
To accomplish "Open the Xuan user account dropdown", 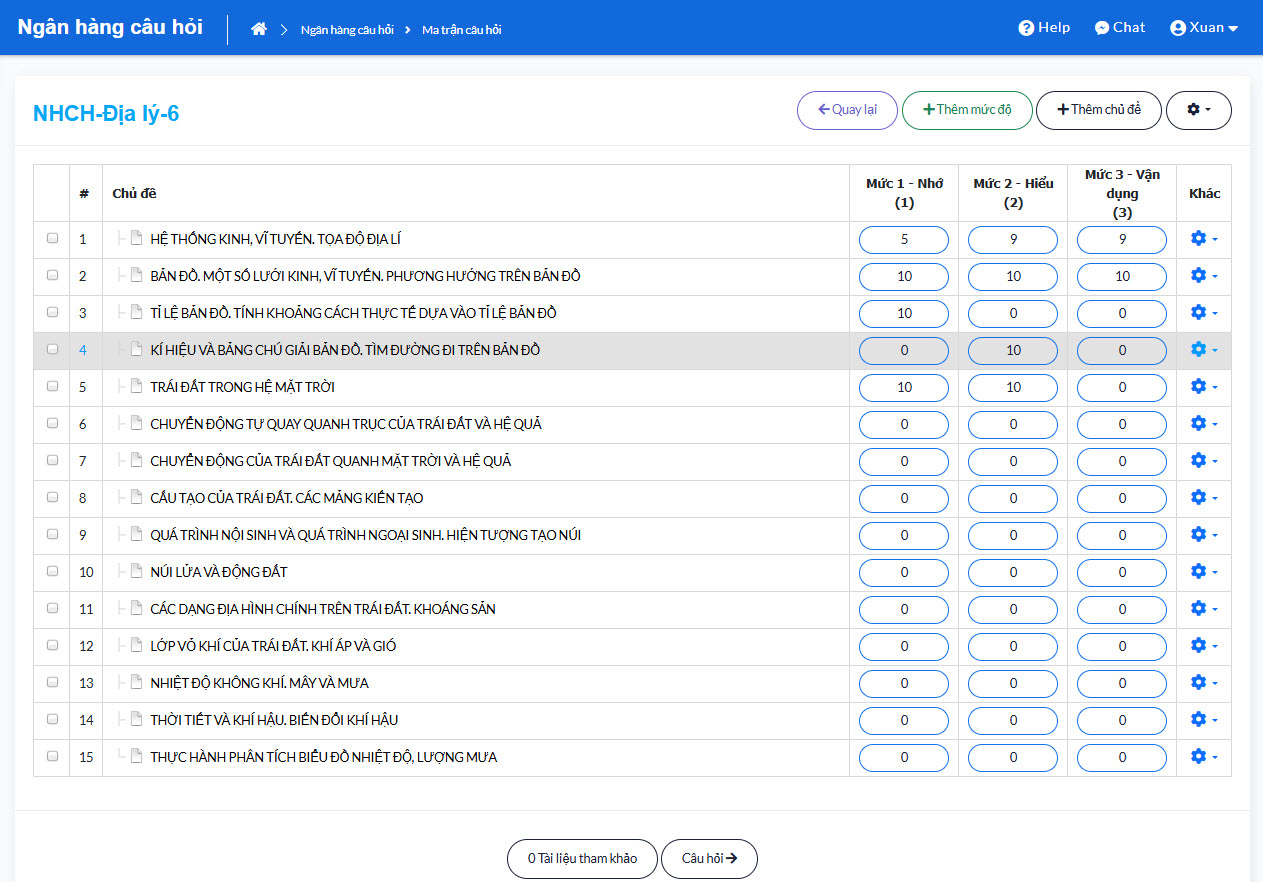I will coord(1204,28).
